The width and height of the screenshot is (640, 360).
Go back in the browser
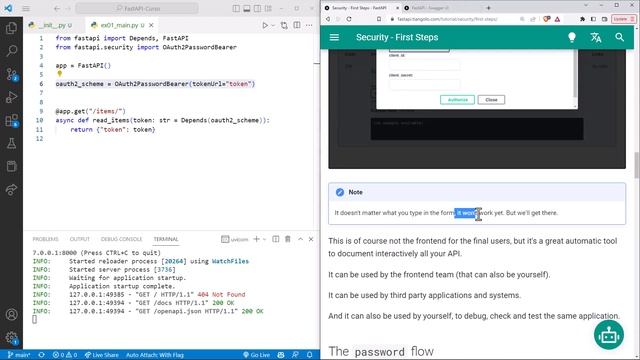328,19
